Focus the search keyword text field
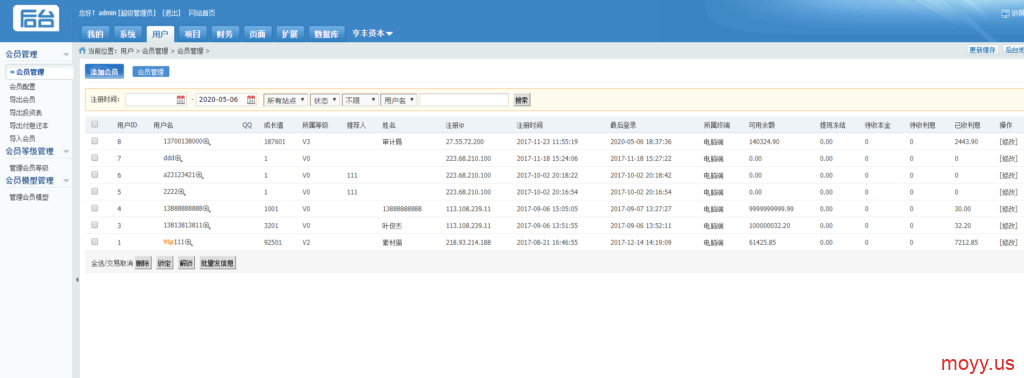 [x=464, y=100]
